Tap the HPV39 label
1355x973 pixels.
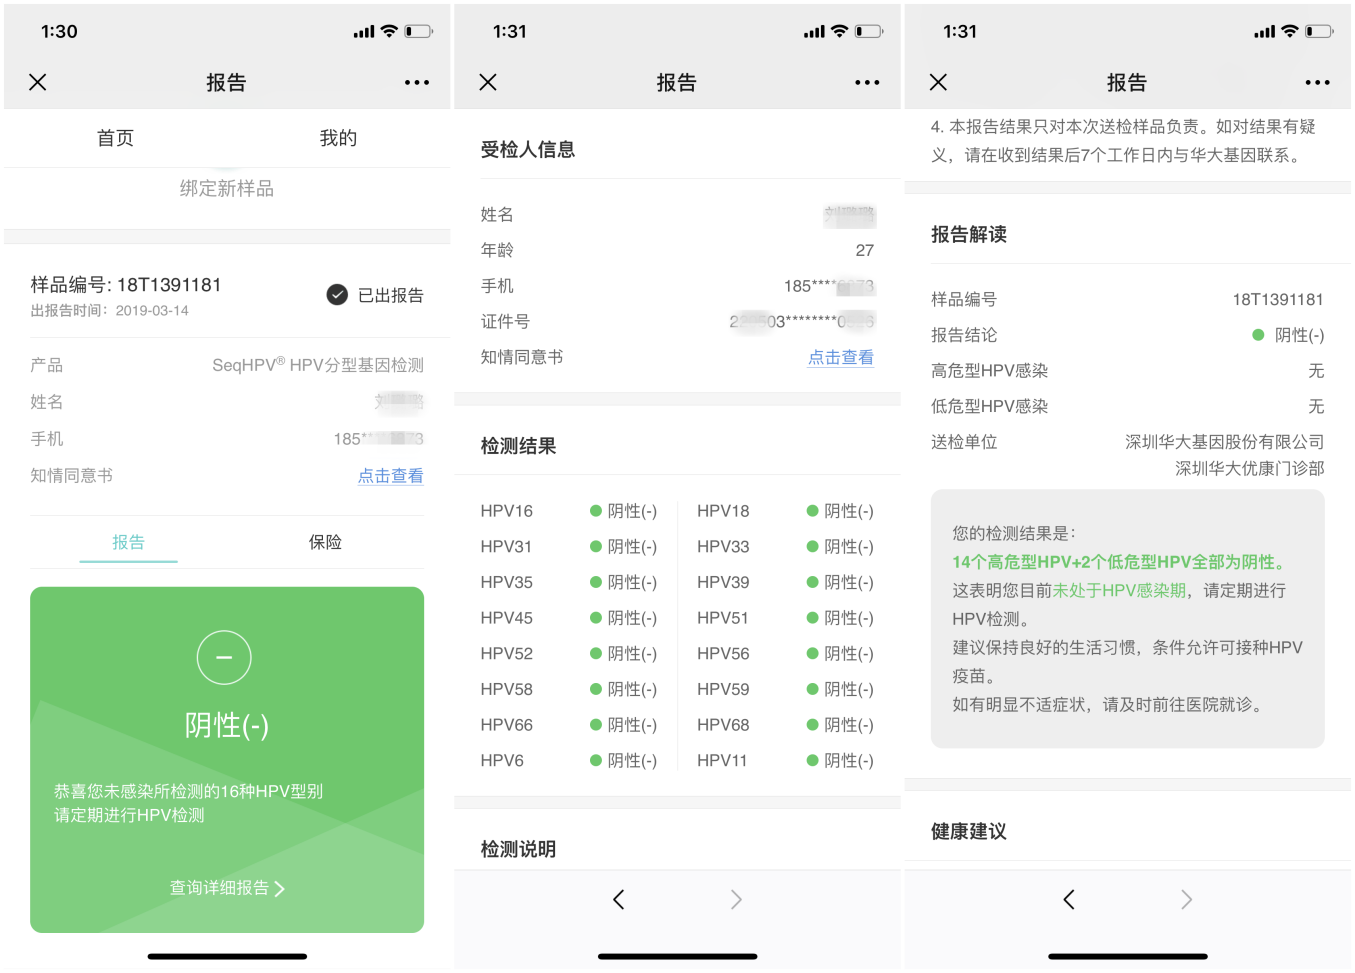[x=723, y=582]
